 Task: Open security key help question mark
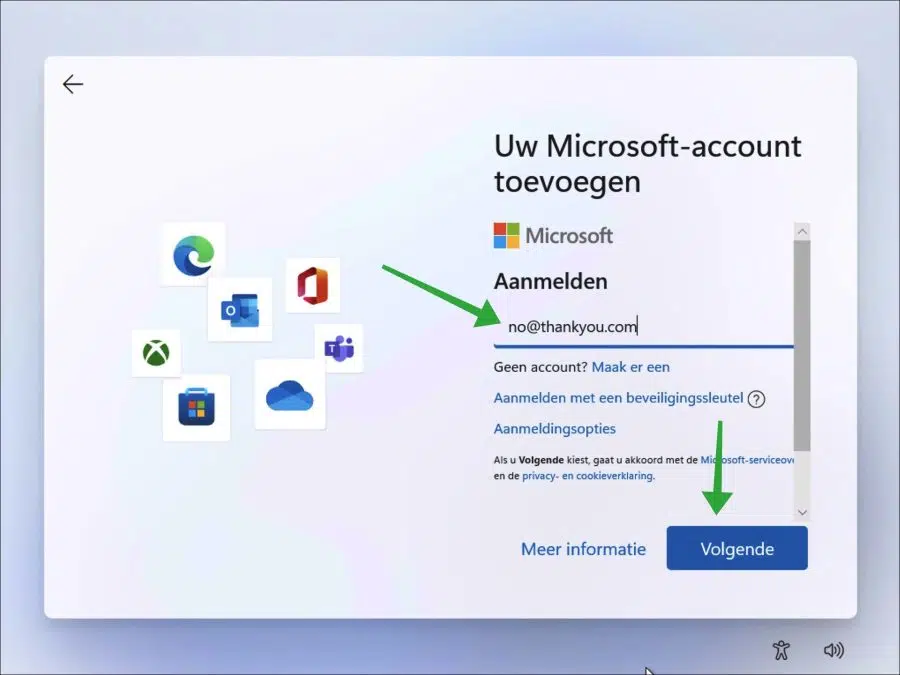(x=757, y=399)
